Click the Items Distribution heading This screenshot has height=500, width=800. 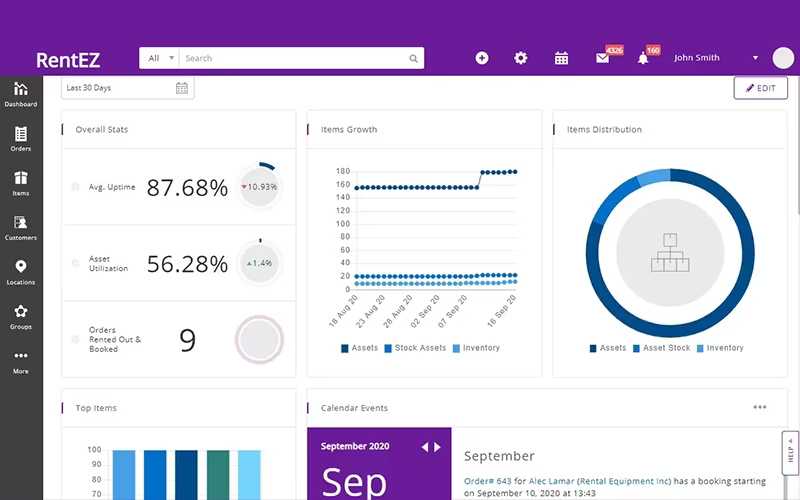click(604, 130)
